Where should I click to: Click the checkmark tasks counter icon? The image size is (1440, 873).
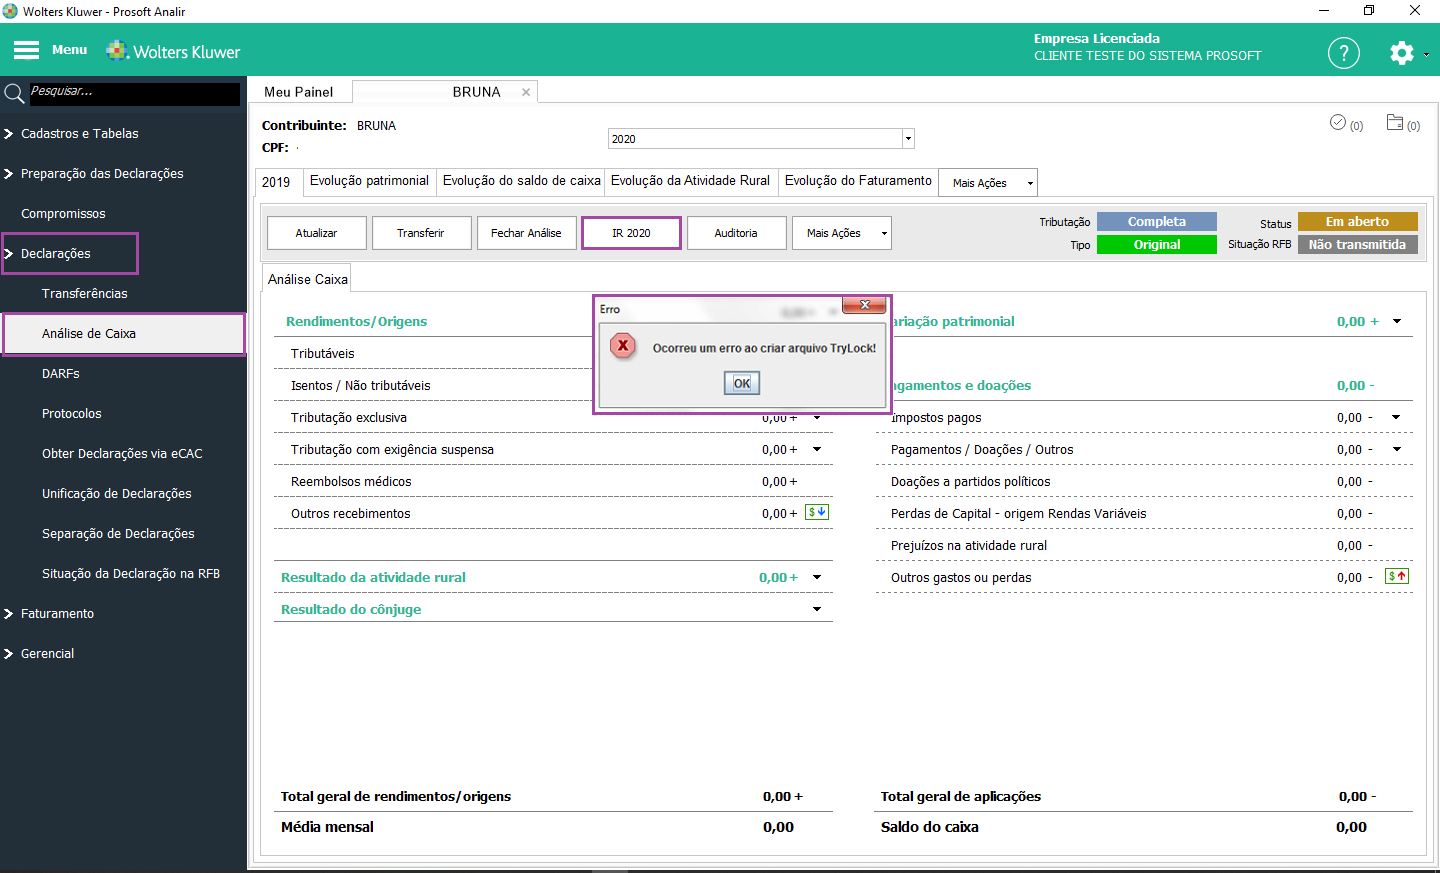pyautogui.click(x=1338, y=122)
